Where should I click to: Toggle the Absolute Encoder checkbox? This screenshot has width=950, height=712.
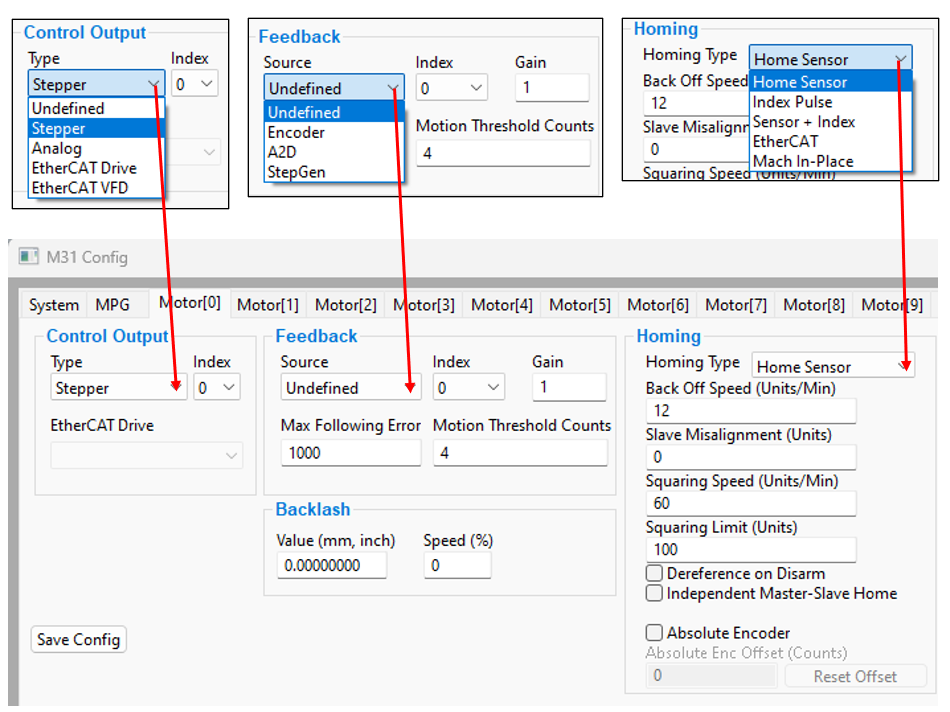tap(655, 633)
